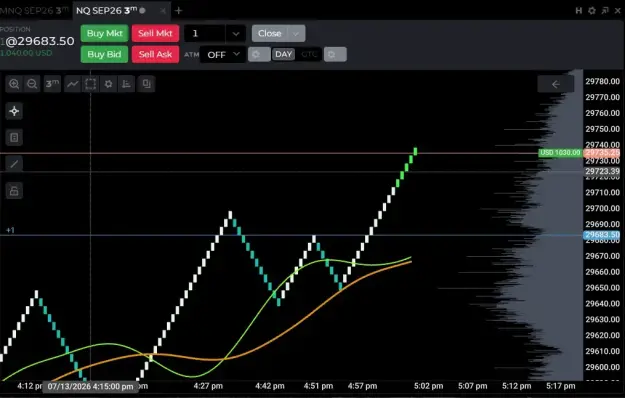Open the chart style line icon
The width and height of the screenshot is (625, 398).
[73, 84]
